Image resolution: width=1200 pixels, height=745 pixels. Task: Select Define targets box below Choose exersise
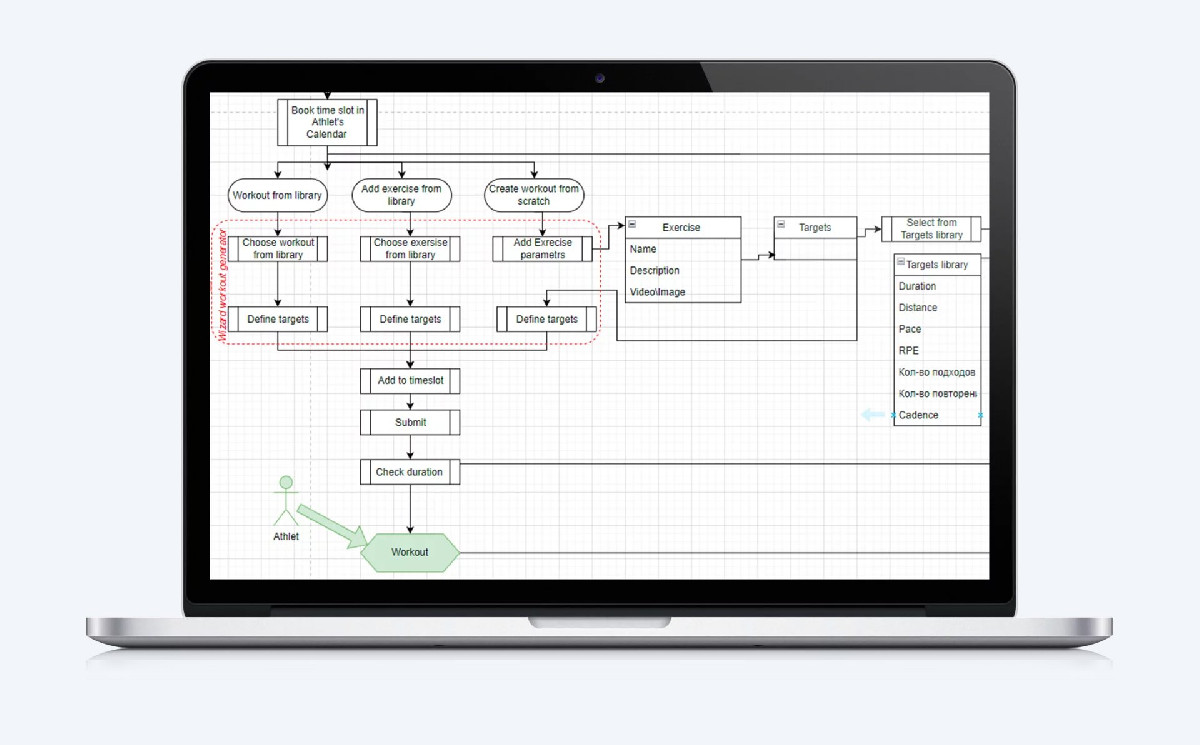410,319
